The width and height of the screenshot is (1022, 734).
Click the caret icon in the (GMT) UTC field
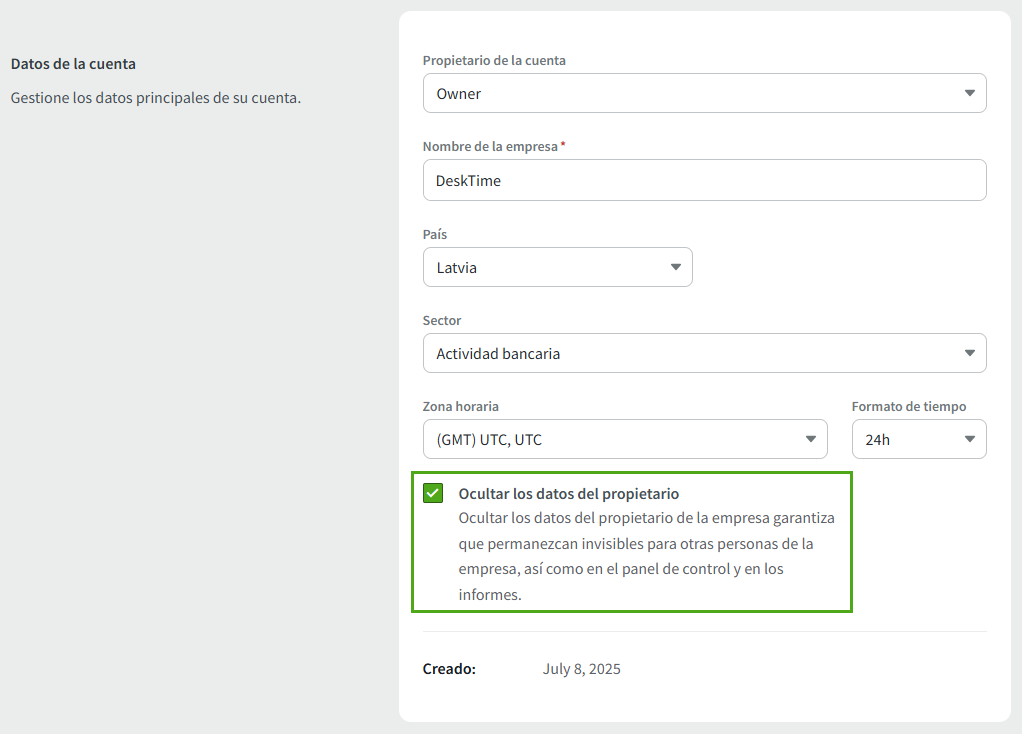tap(810, 439)
